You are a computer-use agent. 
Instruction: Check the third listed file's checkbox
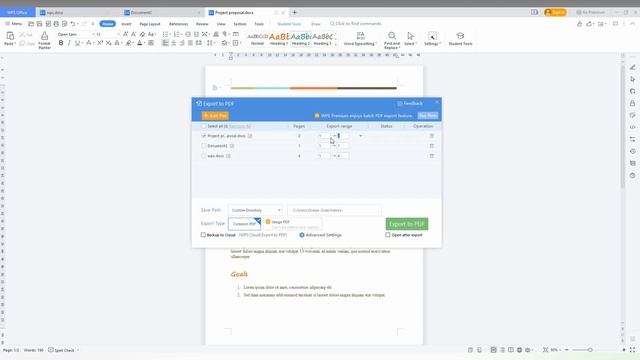coord(204,156)
